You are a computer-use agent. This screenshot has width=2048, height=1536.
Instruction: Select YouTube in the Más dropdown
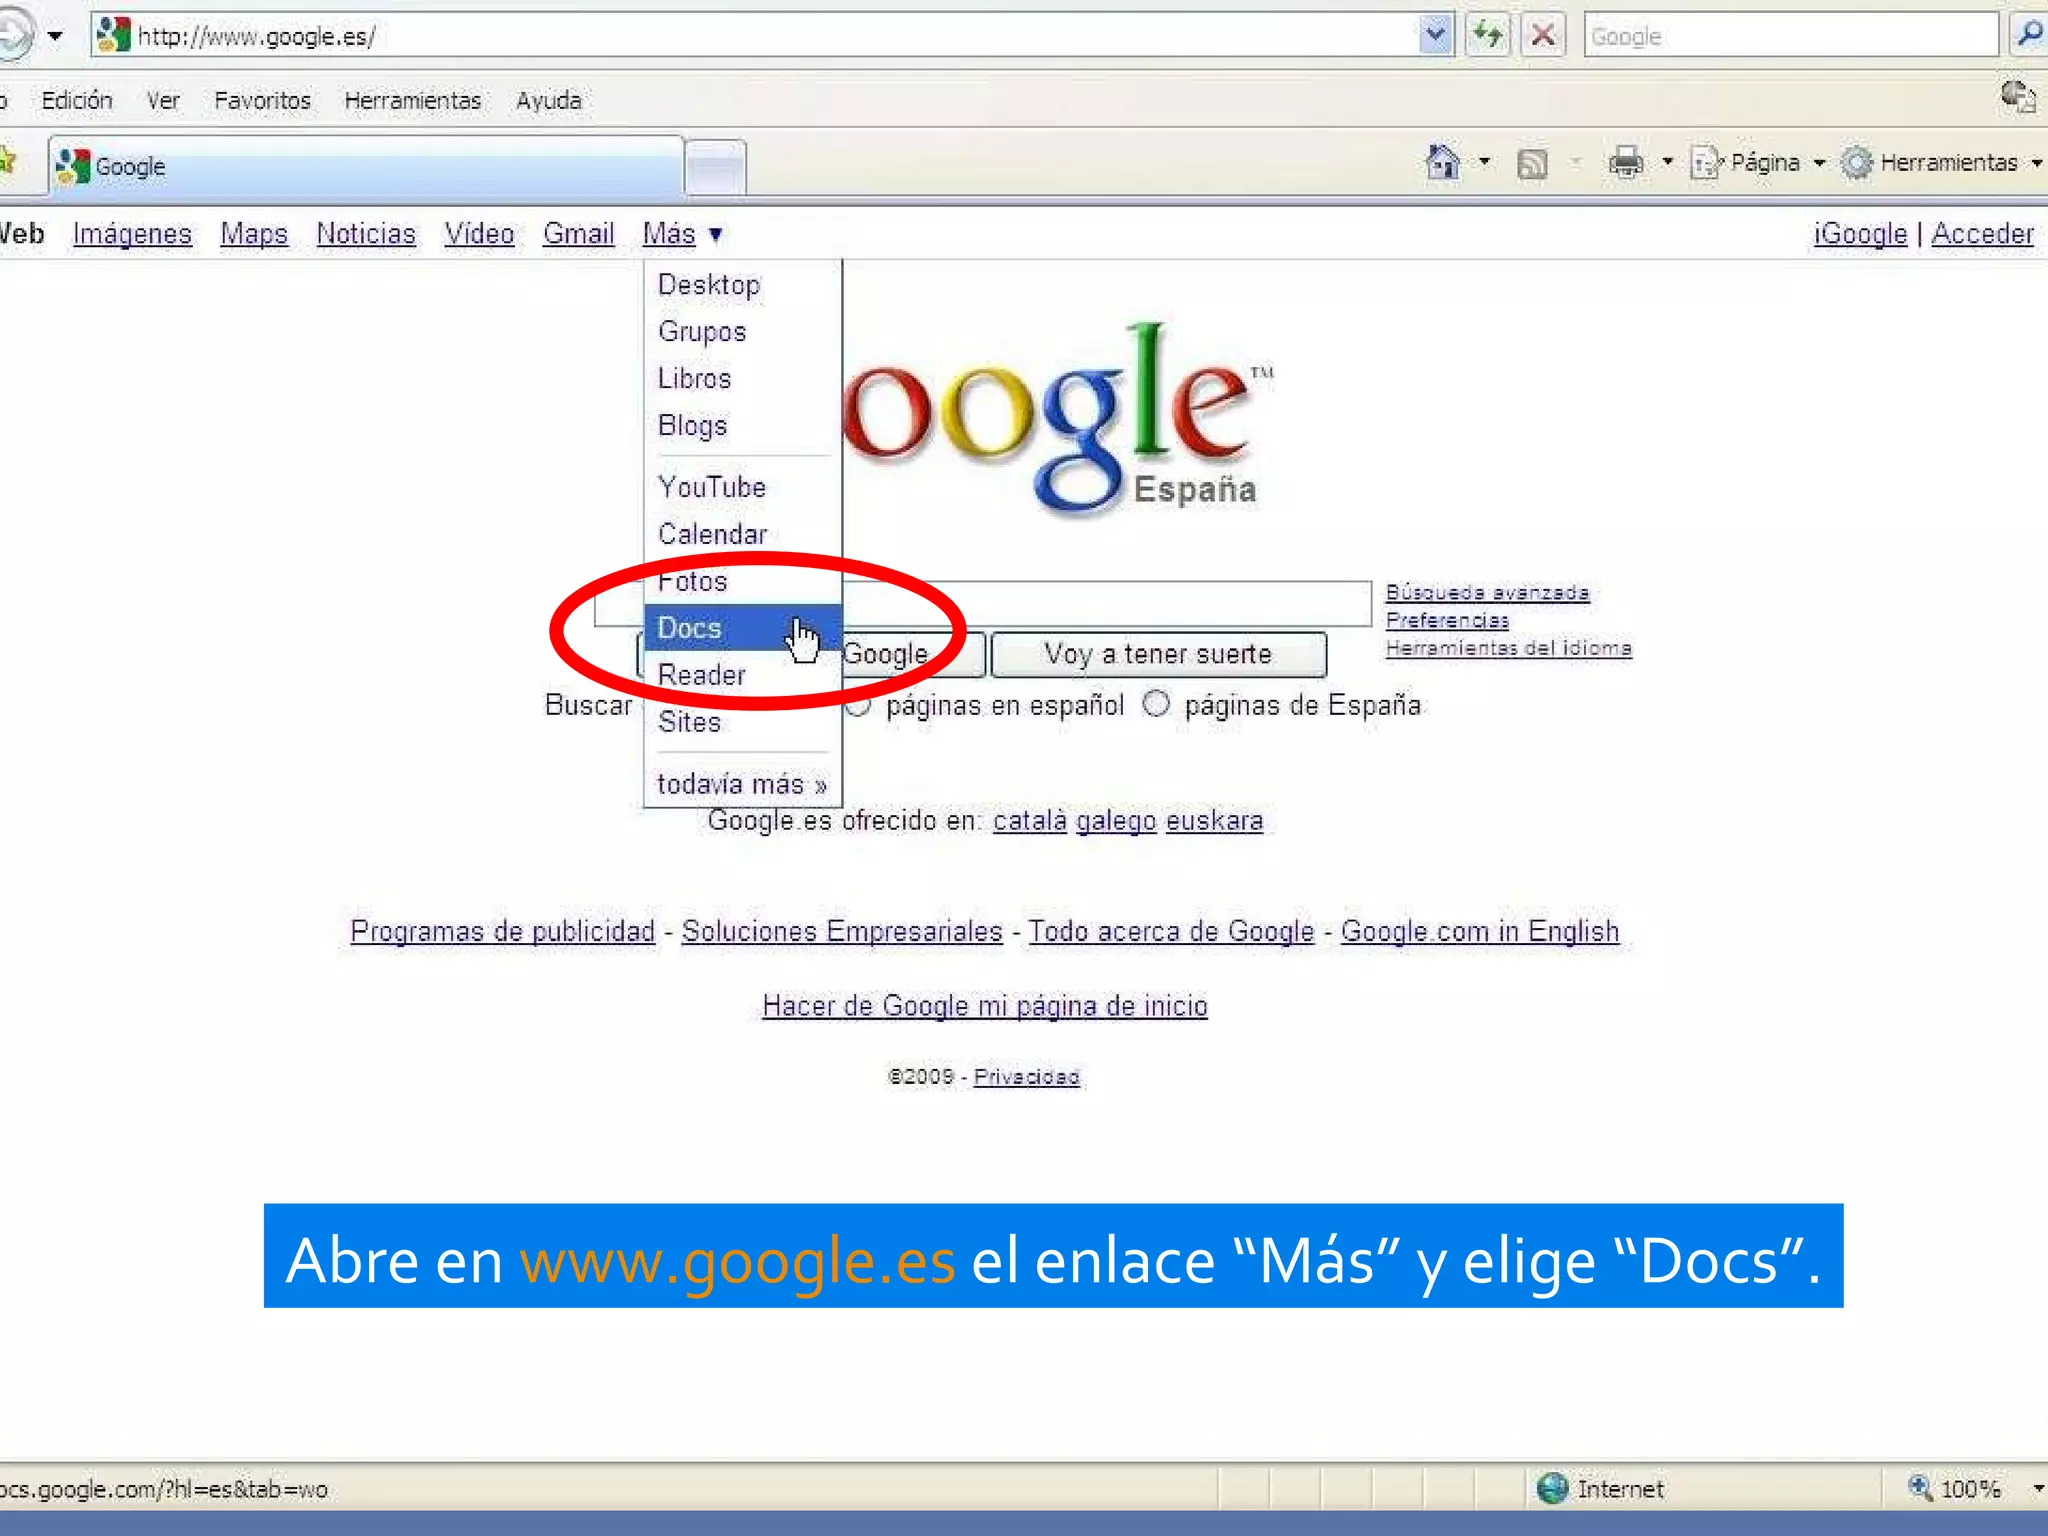tap(712, 487)
